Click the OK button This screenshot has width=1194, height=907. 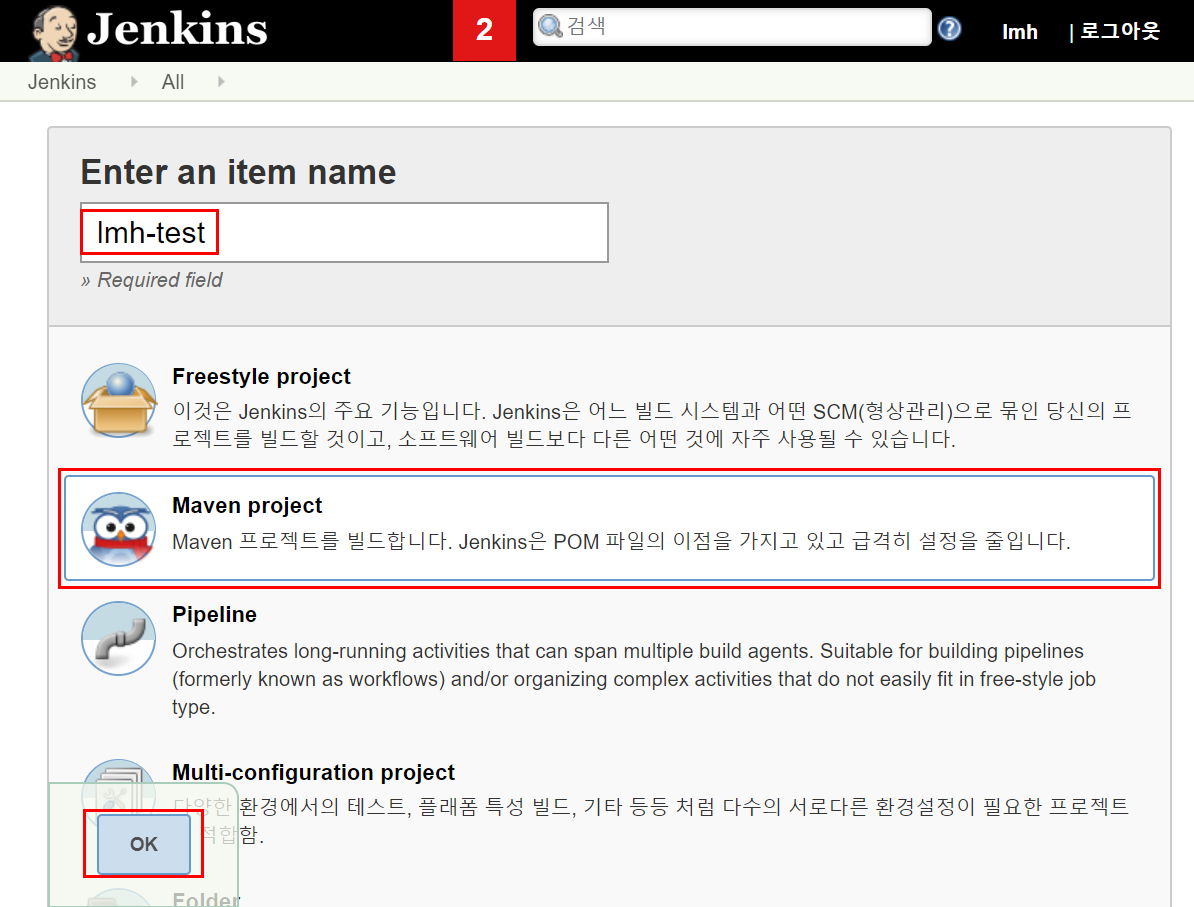[x=144, y=844]
